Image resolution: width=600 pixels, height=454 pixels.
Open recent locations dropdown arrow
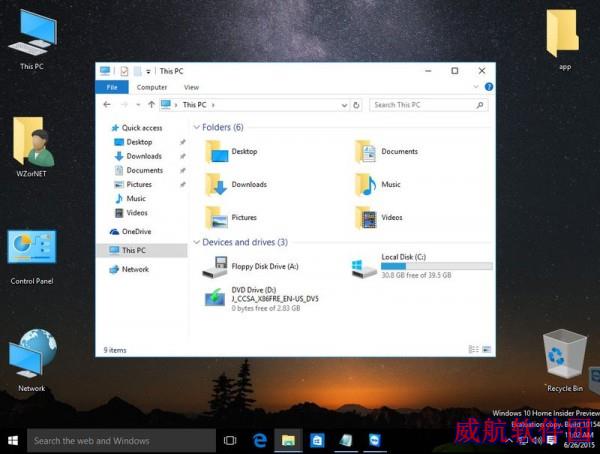[x=138, y=105]
